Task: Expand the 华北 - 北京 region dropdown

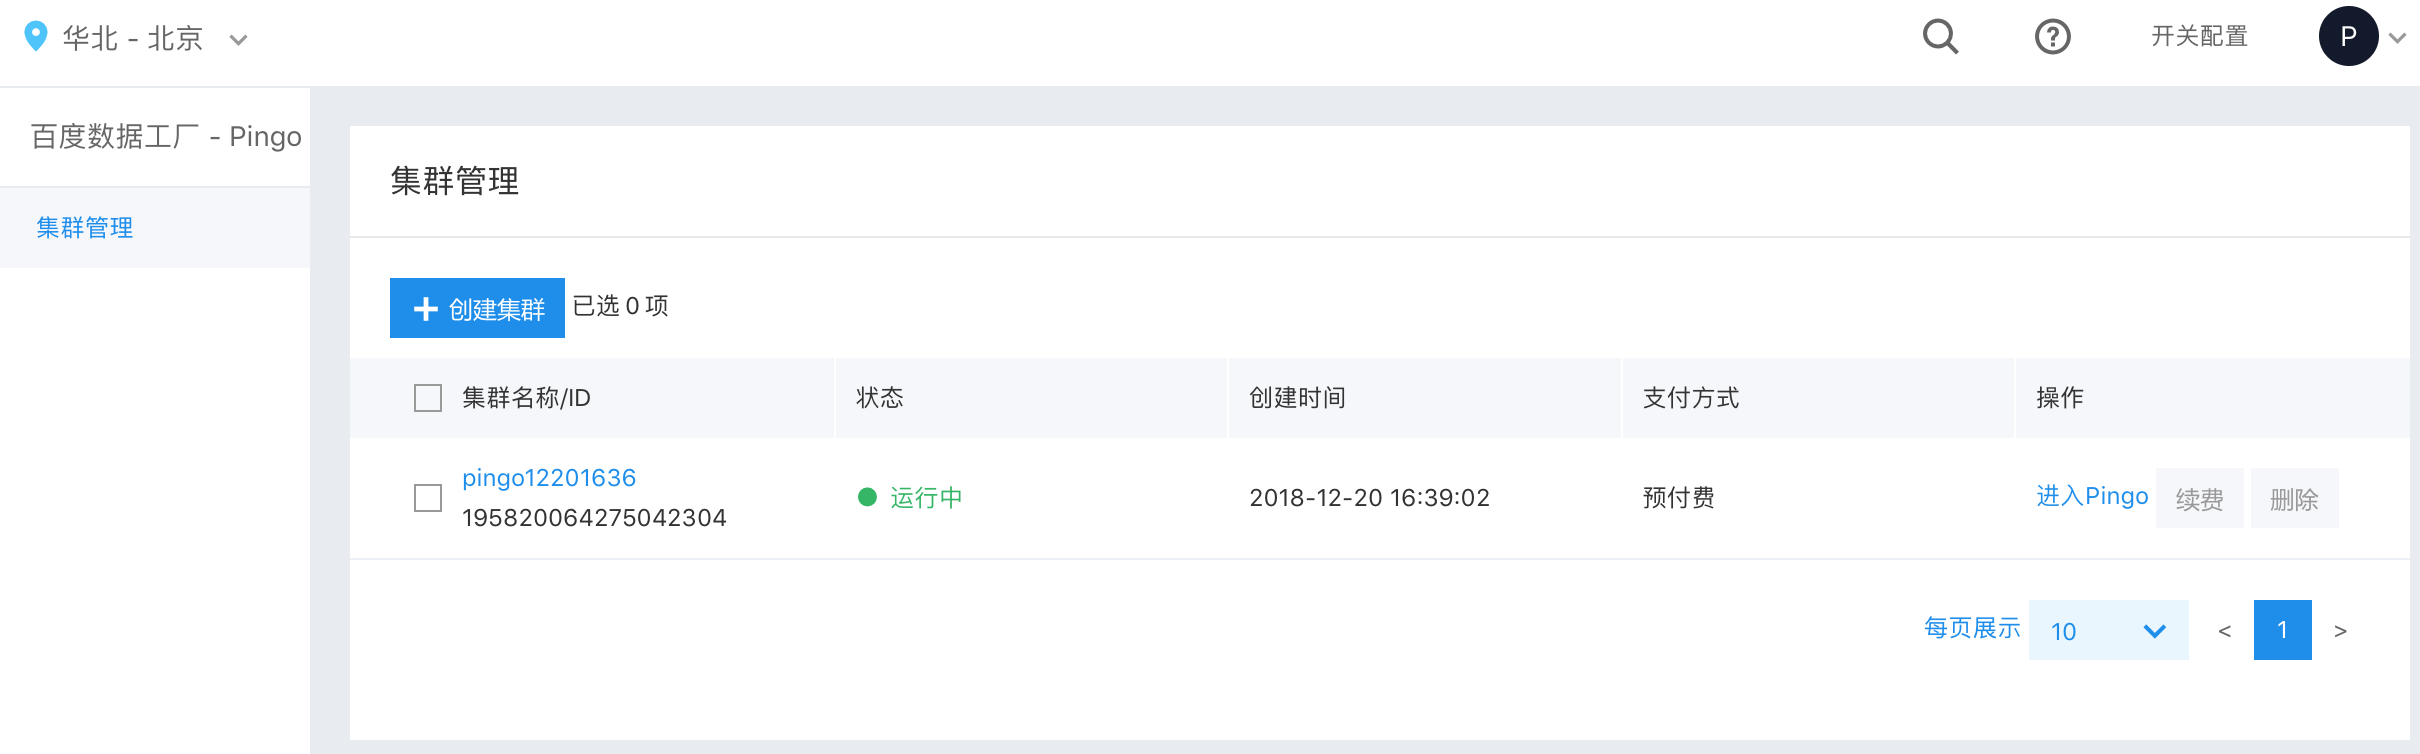Action: click(238, 40)
